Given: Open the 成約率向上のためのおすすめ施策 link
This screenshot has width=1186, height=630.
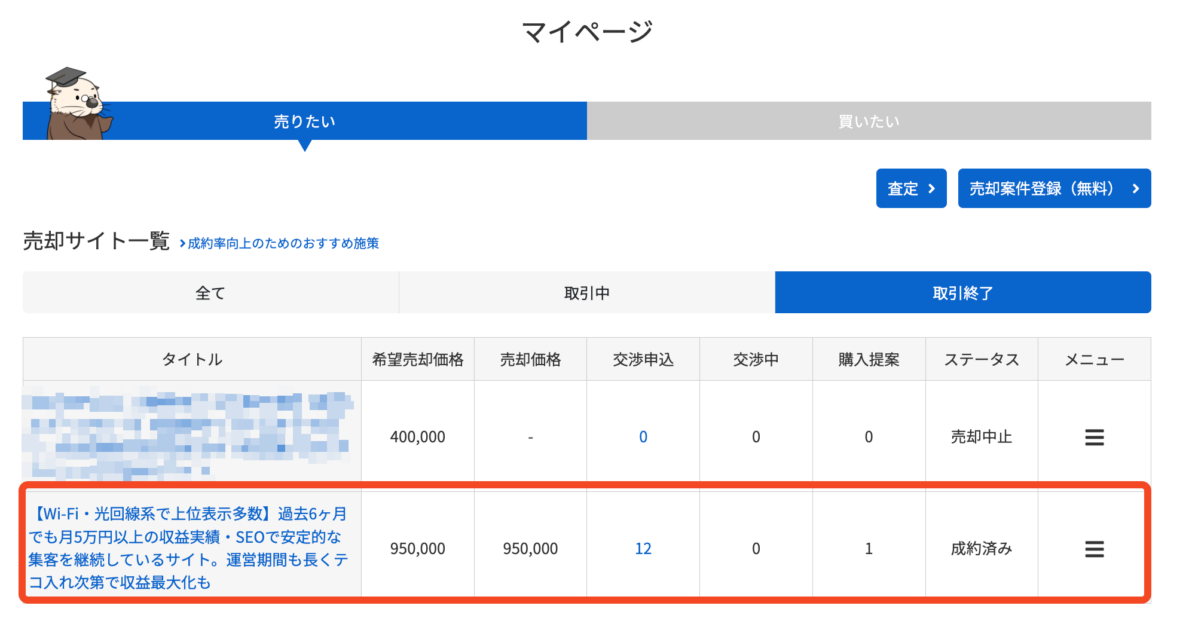Looking at the screenshot, I should tap(283, 243).
